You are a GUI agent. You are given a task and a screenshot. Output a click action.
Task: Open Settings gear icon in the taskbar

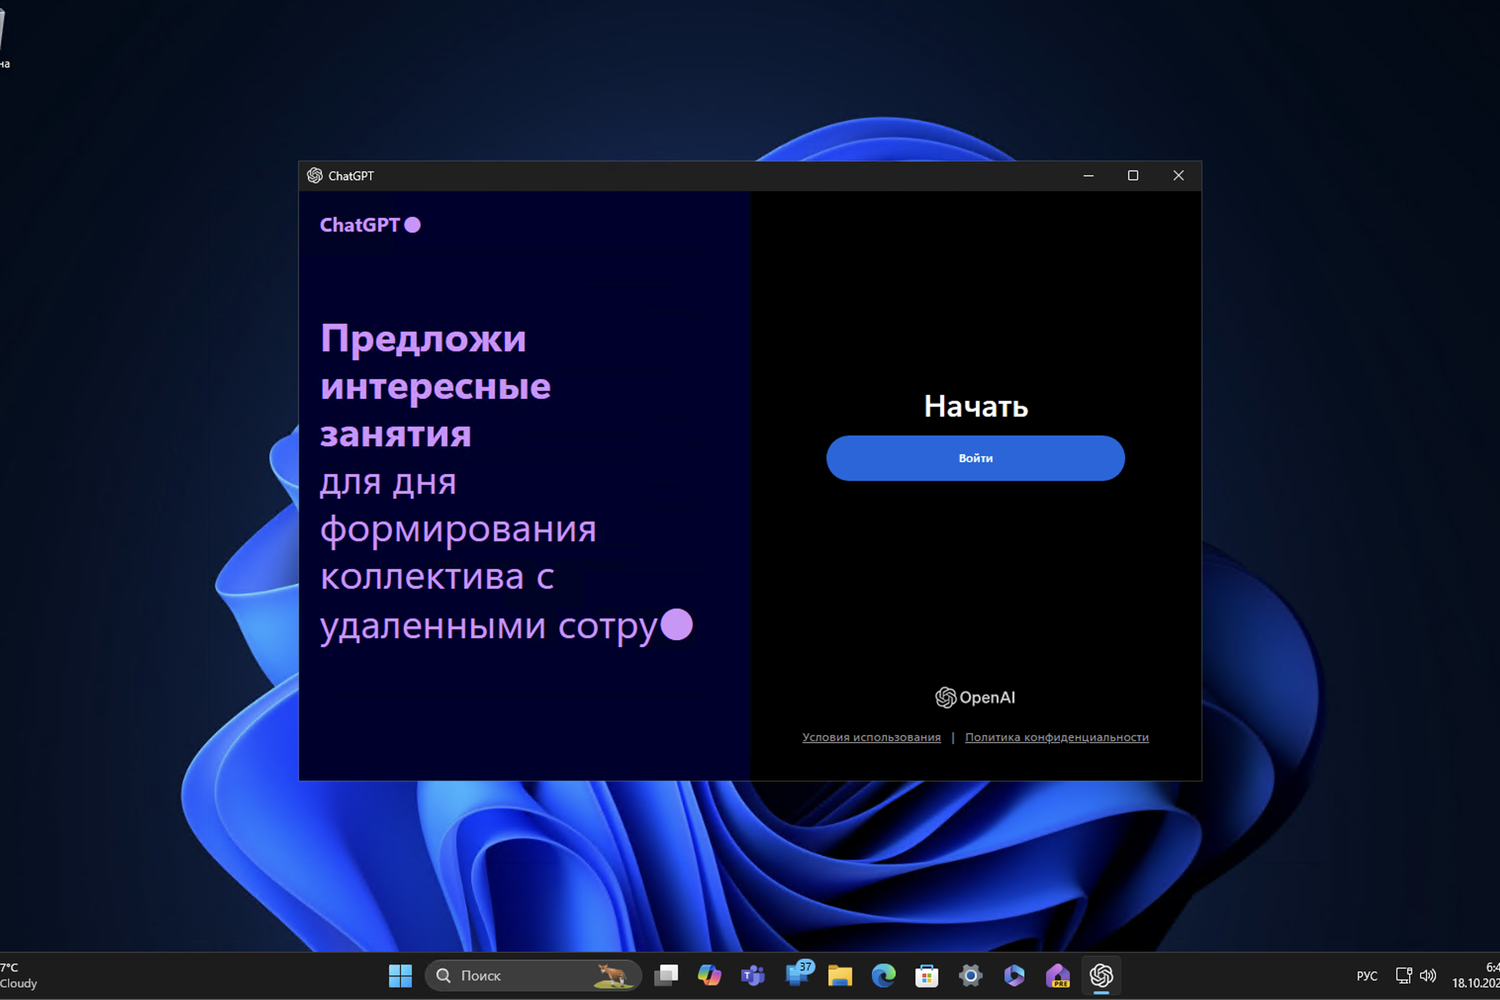(970, 975)
